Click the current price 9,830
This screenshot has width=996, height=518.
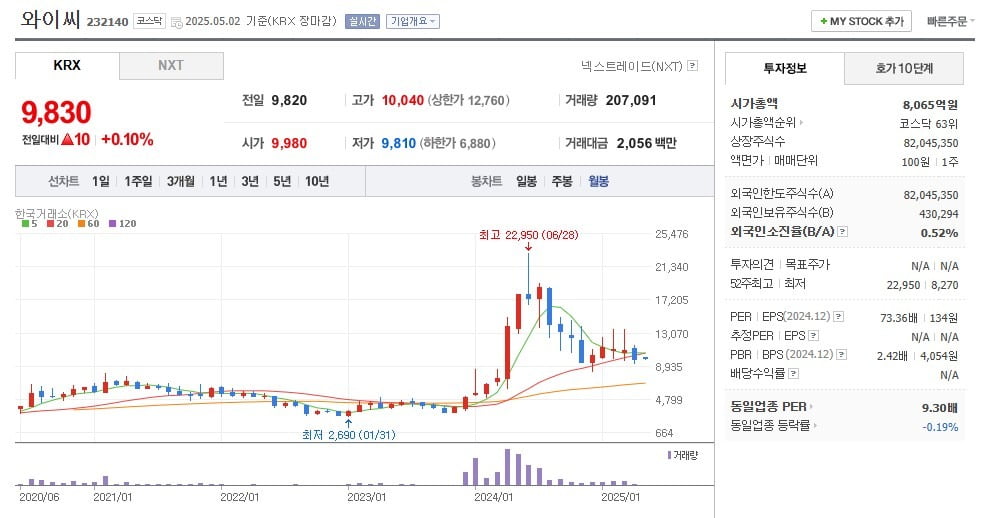click(57, 112)
